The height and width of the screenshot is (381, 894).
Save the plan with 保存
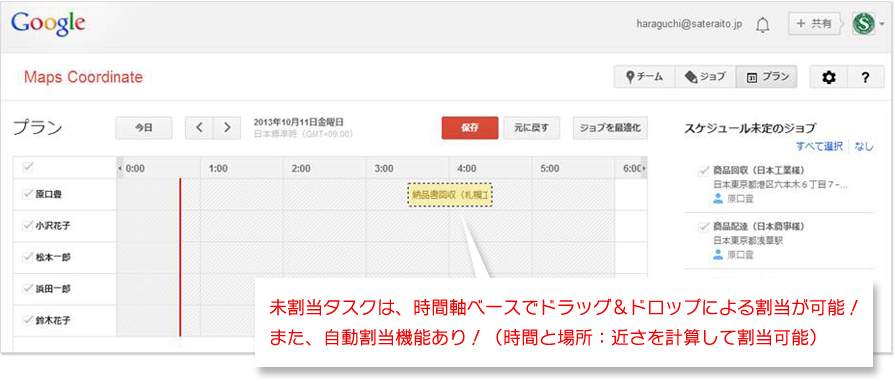tap(470, 128)
